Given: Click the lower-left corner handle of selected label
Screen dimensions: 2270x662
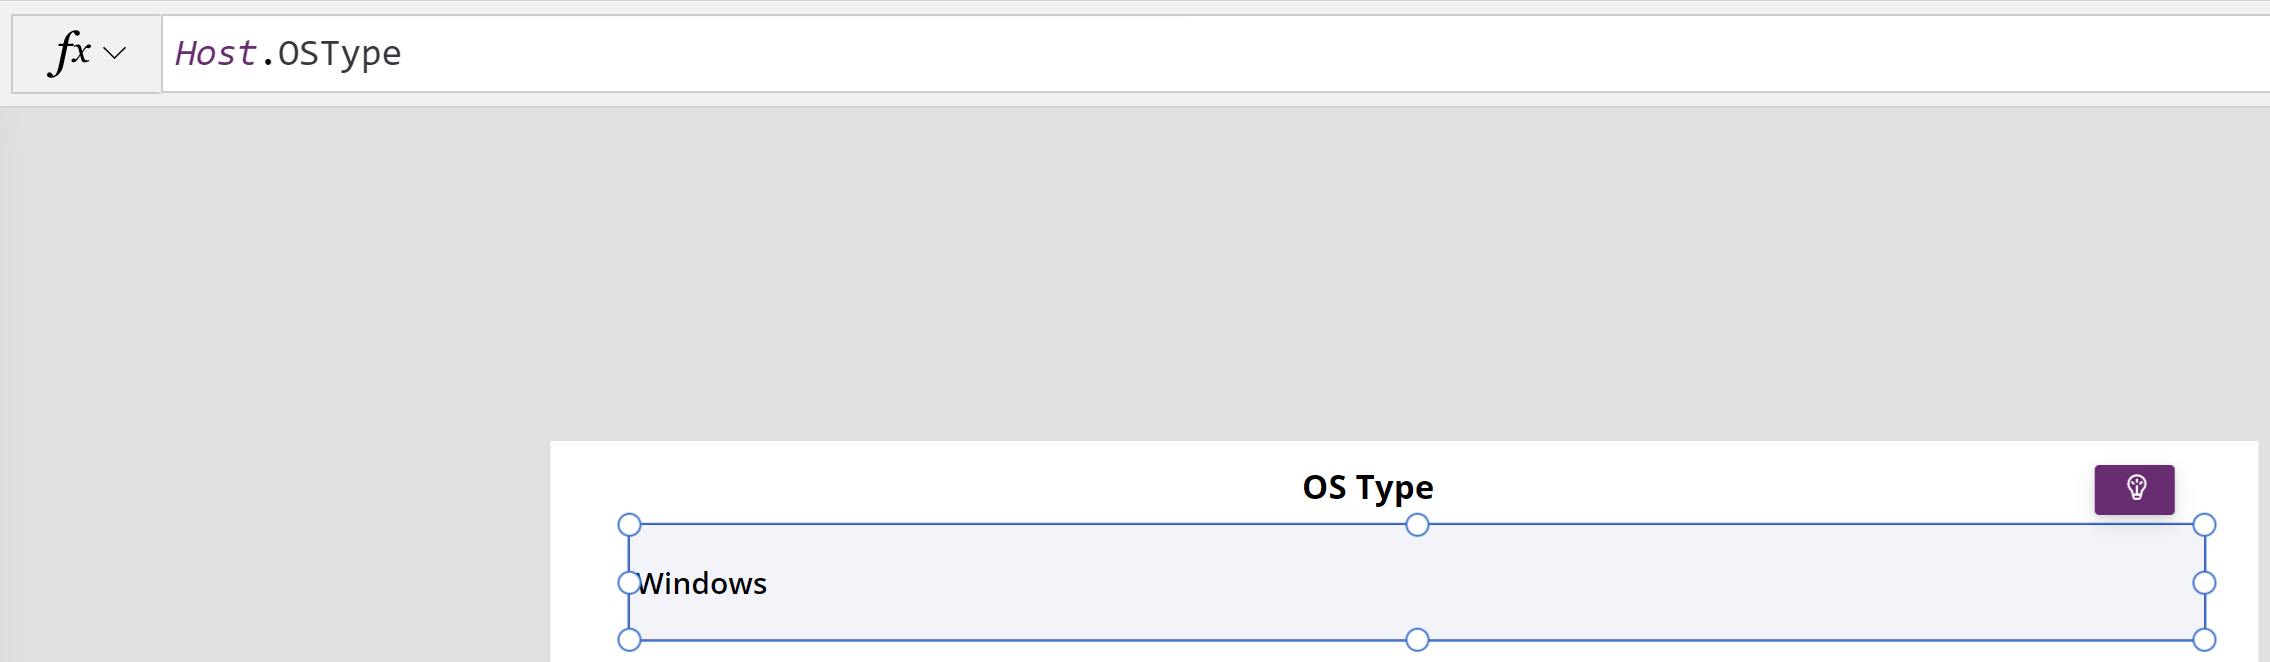Looking at the screenshot, I should (629, 640).
